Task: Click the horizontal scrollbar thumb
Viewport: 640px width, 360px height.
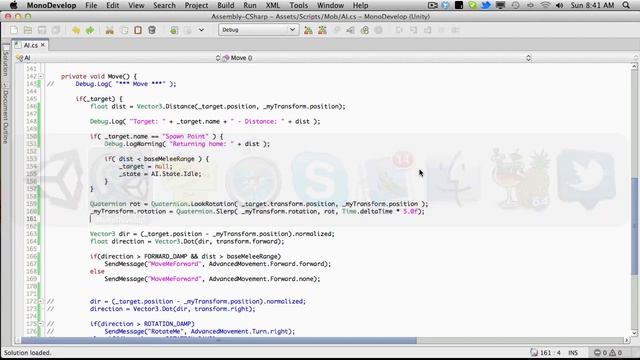Action: (x=219, y=340)
